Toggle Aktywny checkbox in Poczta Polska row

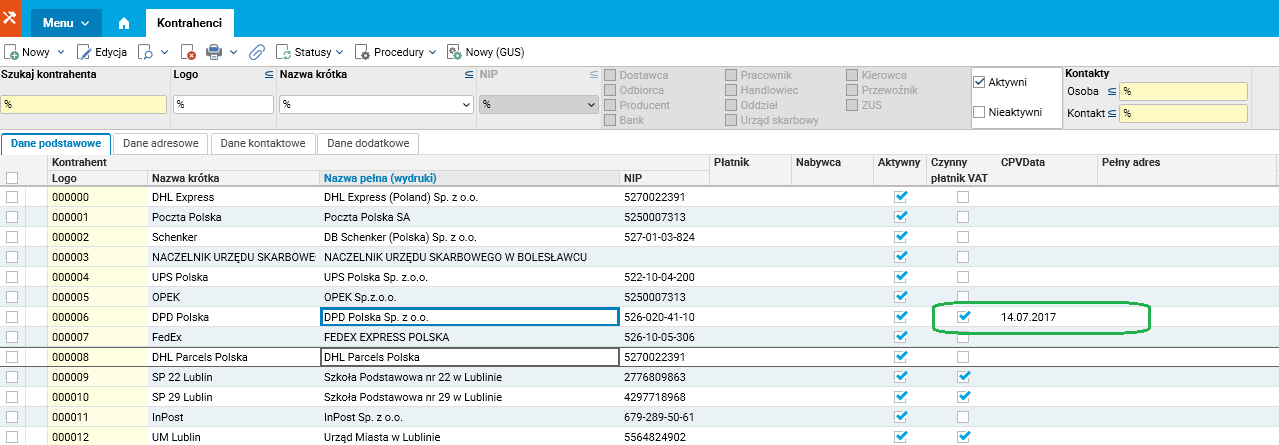coord(901,217)
